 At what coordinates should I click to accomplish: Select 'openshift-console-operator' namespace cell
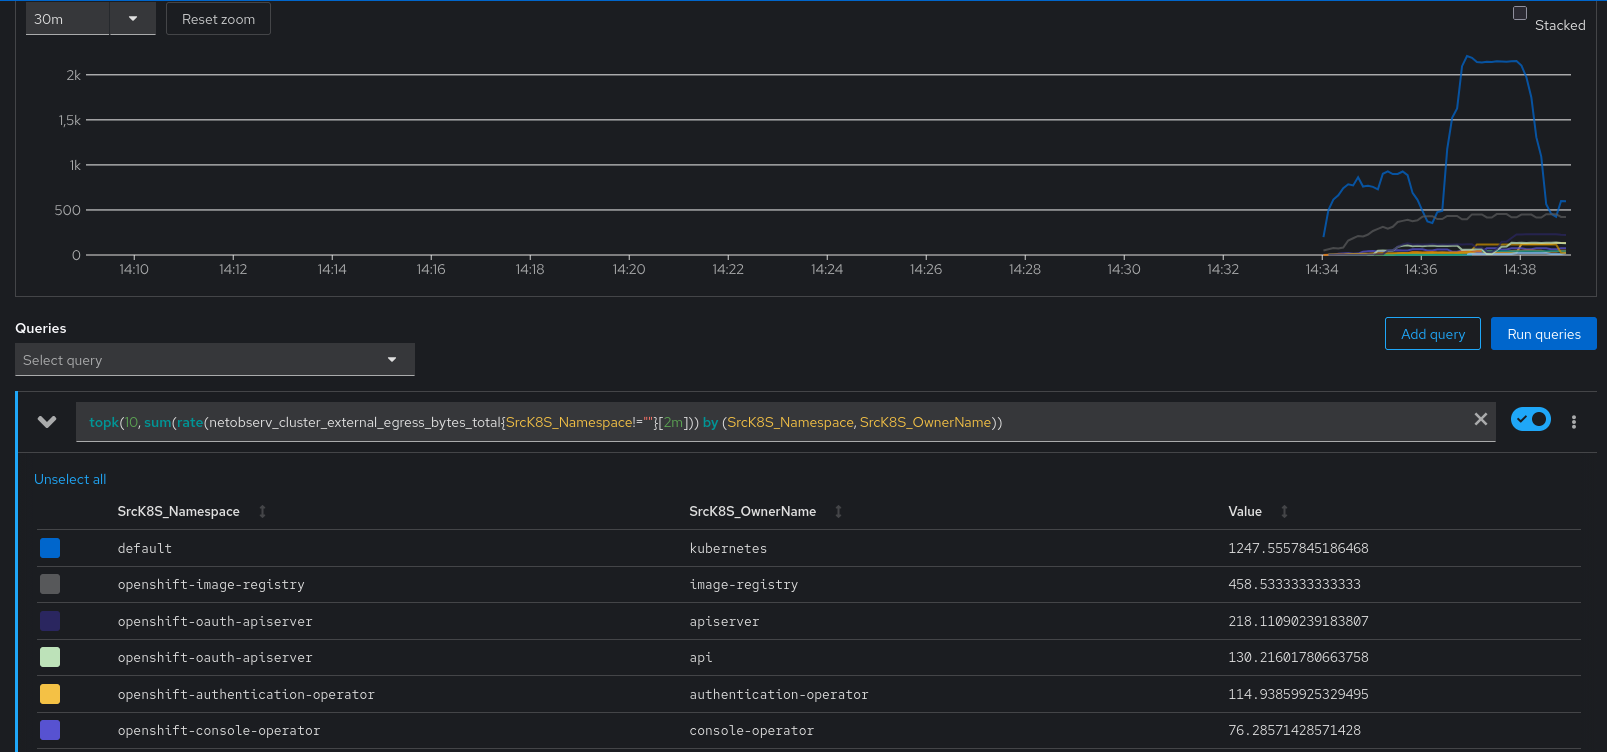(219, 730)
